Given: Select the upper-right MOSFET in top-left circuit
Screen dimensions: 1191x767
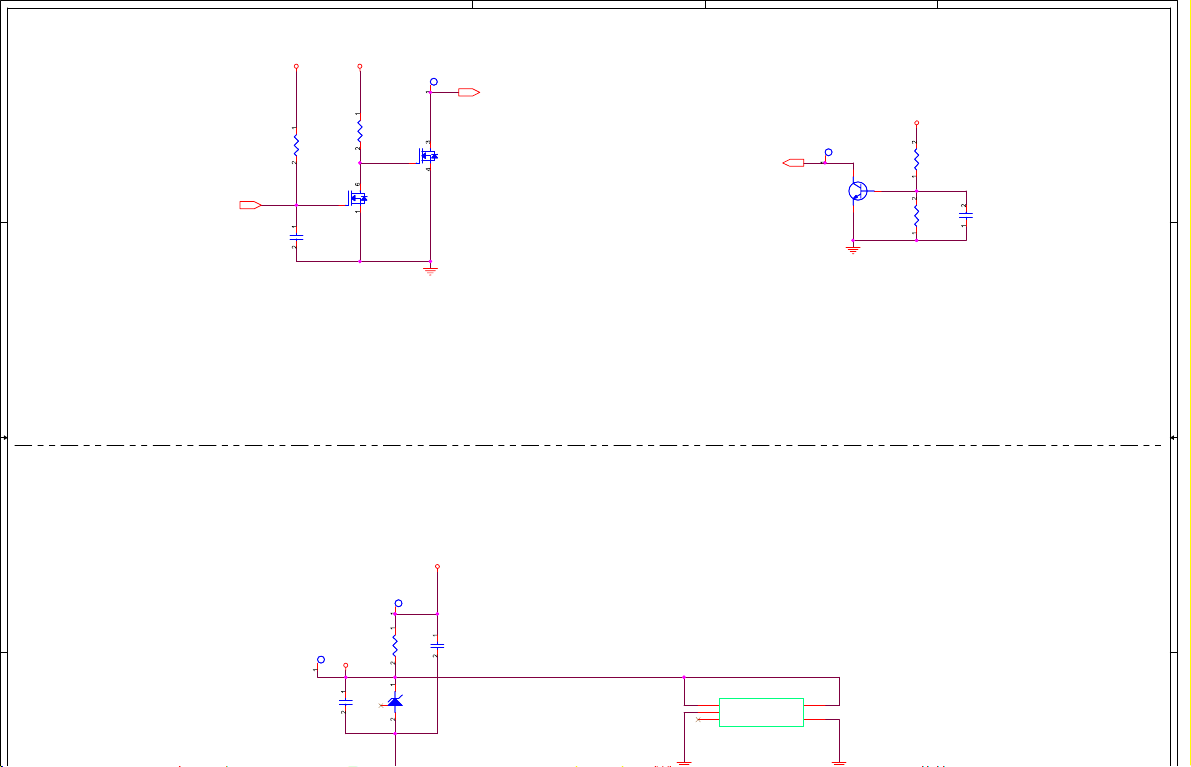Looking at the screenshot, I should 428,156.
